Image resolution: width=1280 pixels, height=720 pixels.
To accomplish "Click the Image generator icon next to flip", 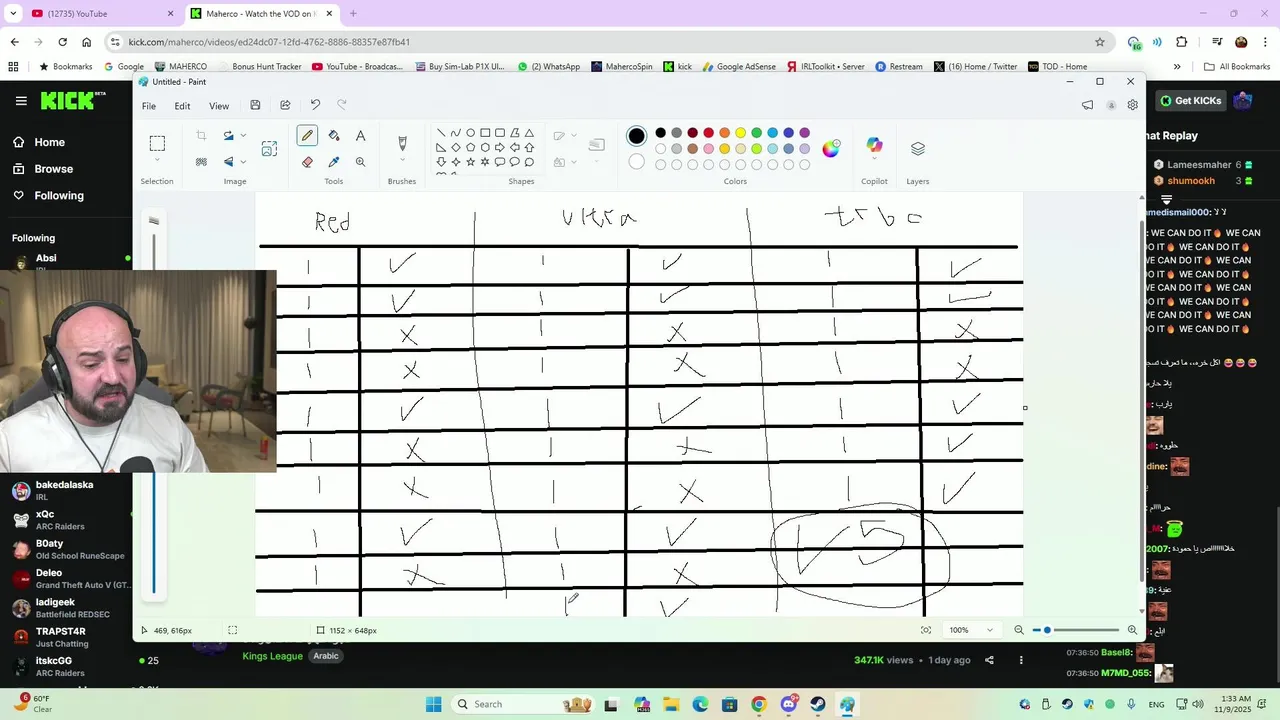I will pos(269,149).
